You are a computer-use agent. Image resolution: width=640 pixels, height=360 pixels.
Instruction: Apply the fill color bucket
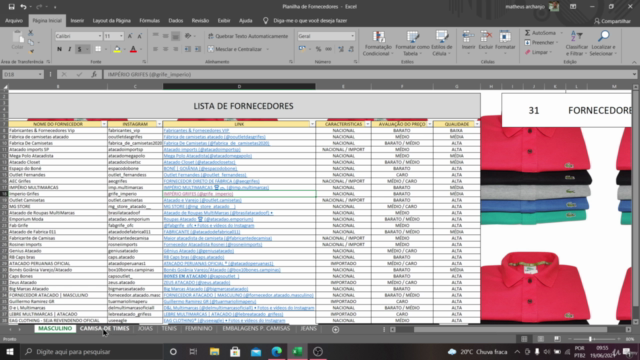pyautogui.click(x=117, y=49)
